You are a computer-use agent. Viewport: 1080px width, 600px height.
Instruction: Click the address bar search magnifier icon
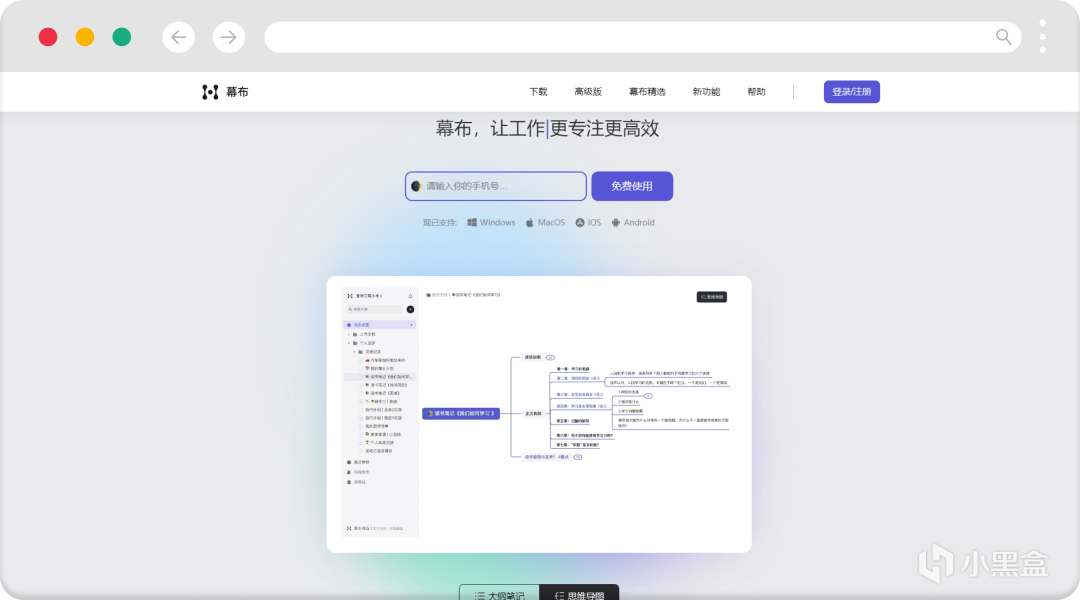[x=1004, y=37]
